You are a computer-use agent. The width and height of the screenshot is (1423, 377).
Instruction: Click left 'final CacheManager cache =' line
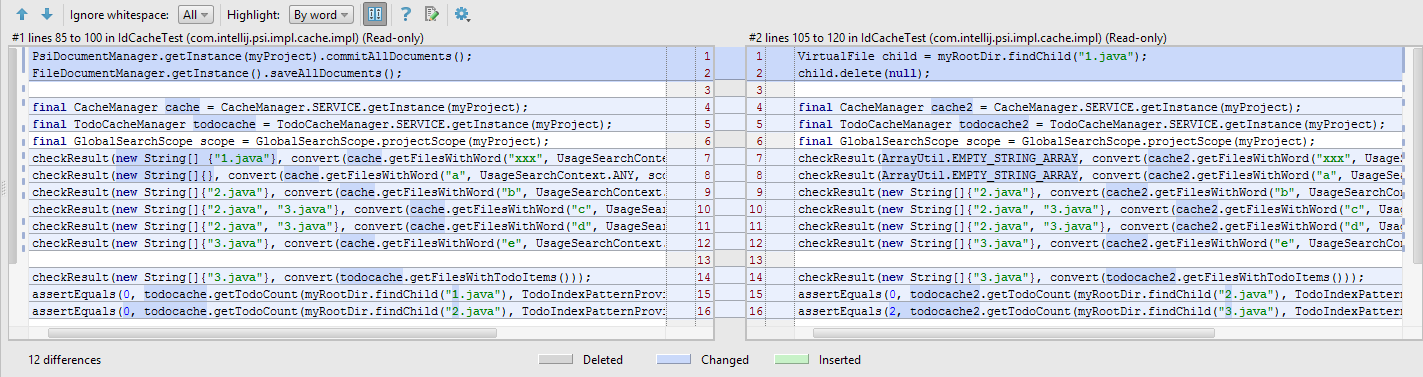280,107
